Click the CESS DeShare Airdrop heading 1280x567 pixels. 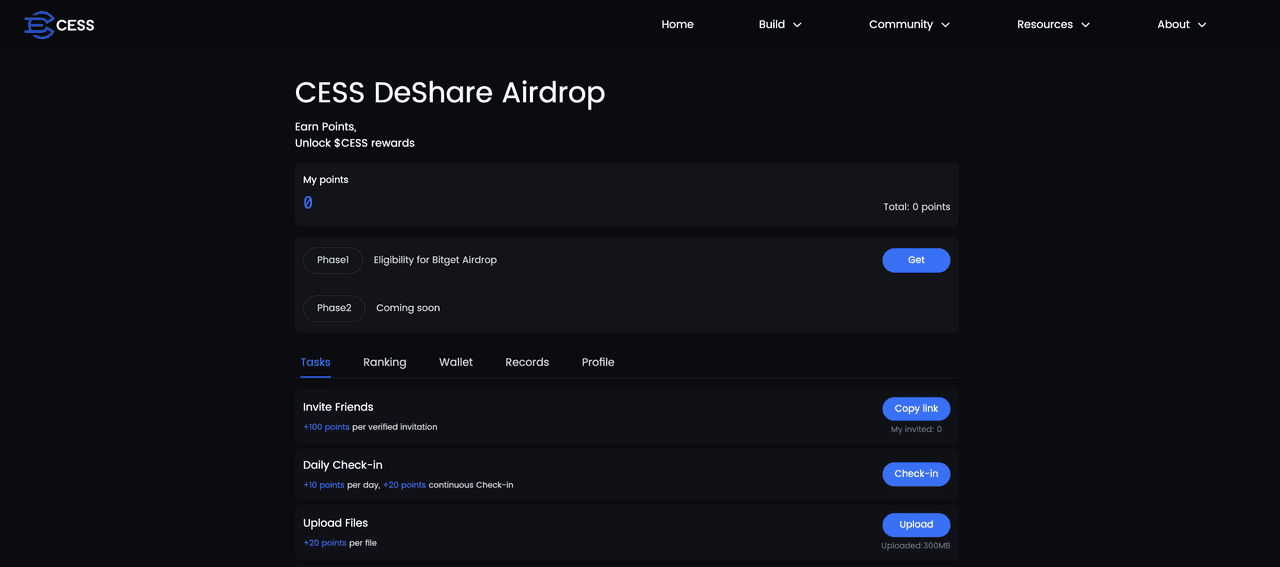coord(450,93)
